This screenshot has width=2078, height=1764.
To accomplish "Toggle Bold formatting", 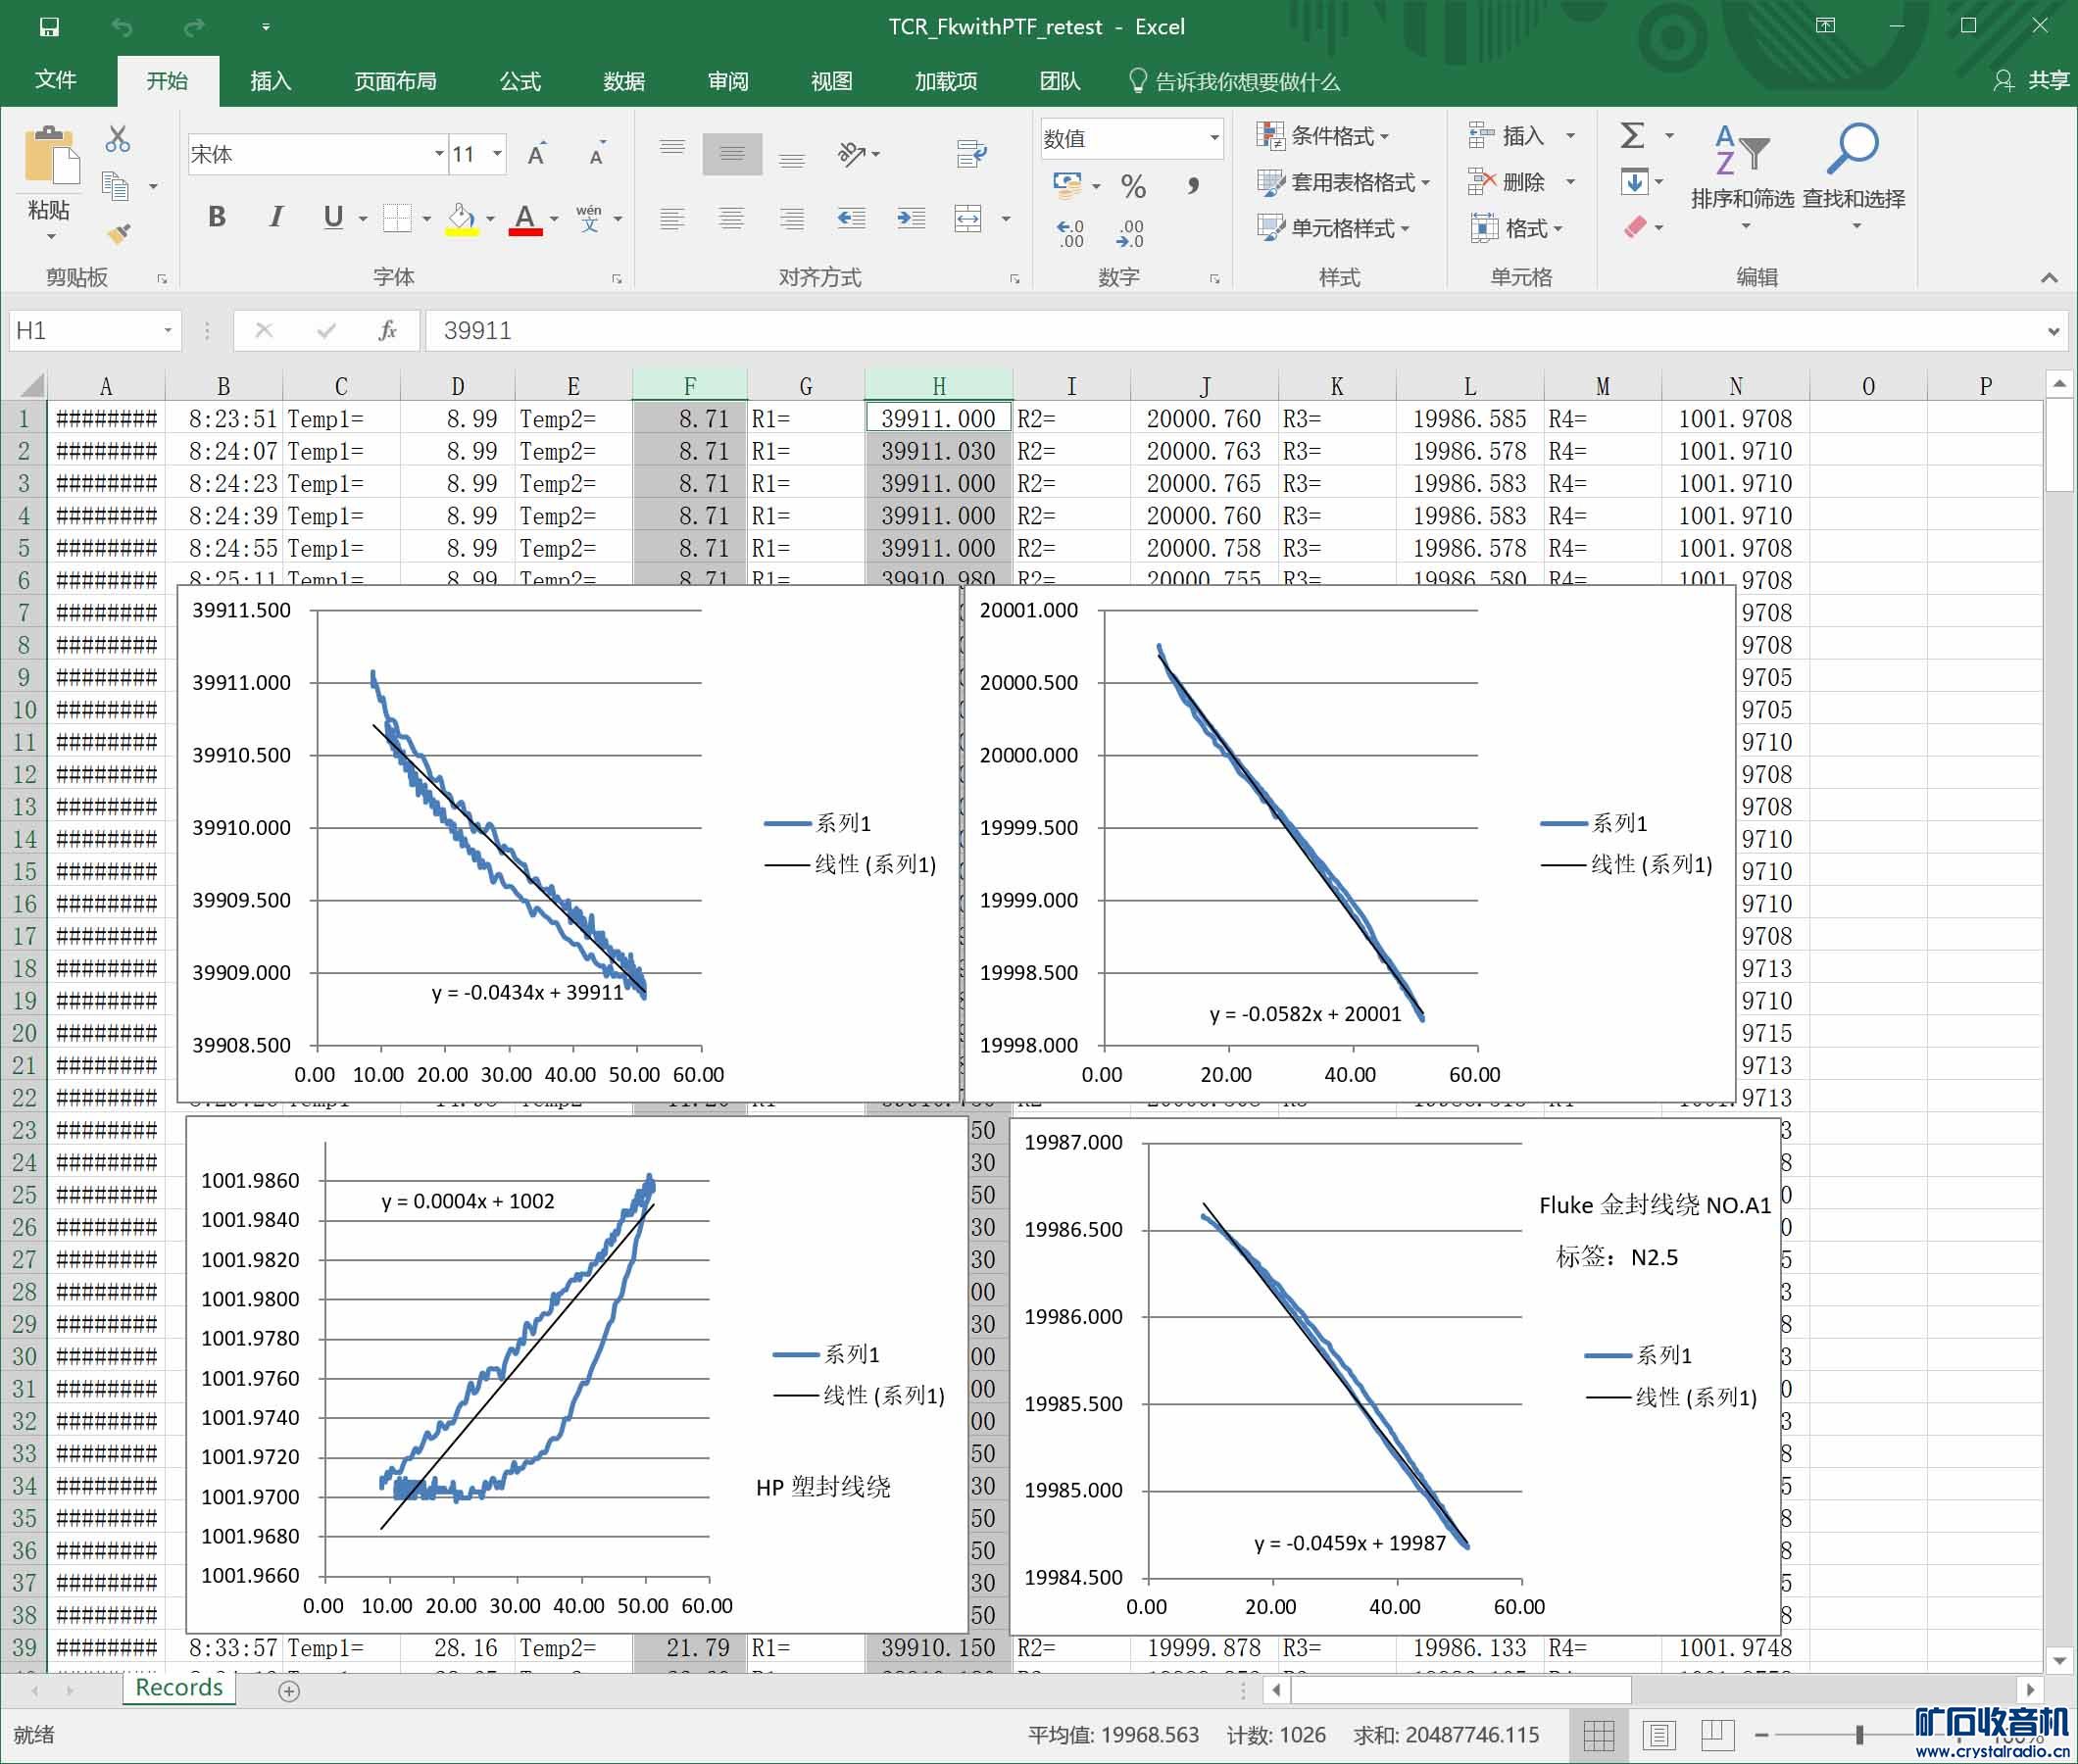I will pos(216,217).
